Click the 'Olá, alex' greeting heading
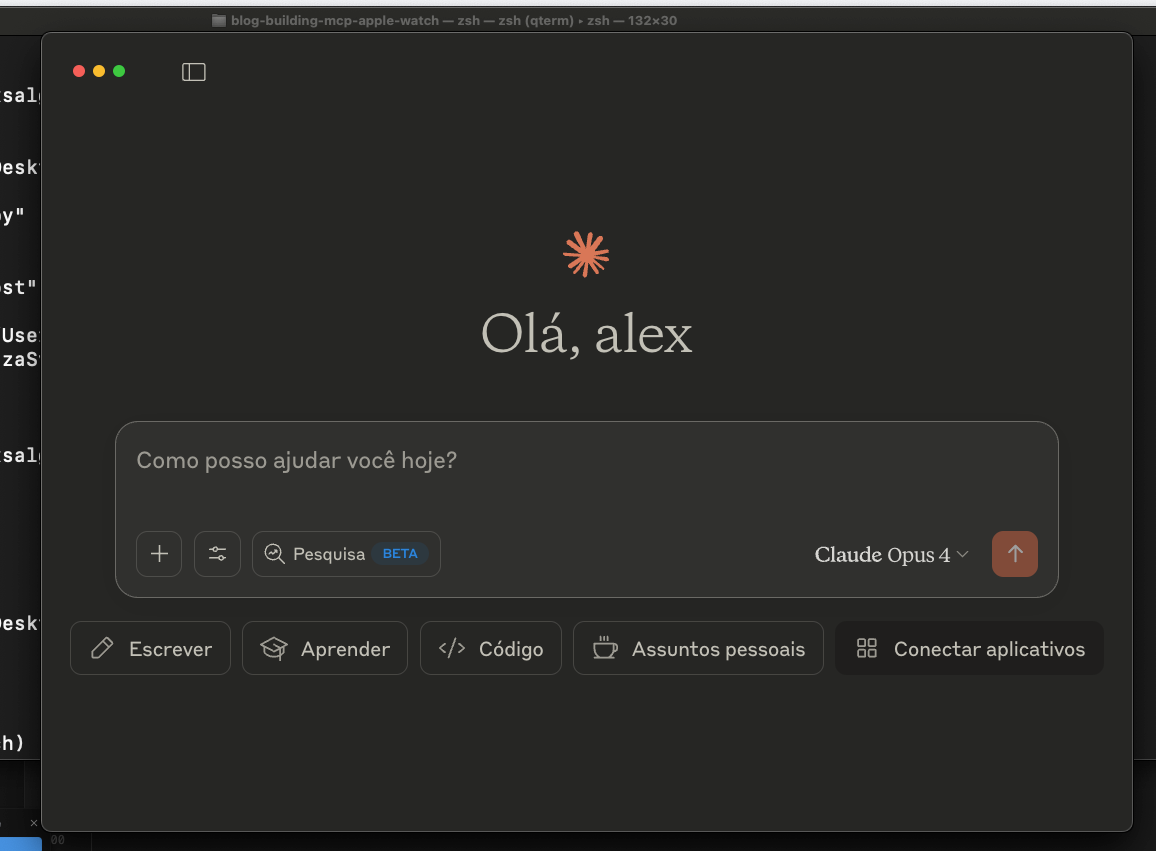1156x851 pixels. point(587,335)
